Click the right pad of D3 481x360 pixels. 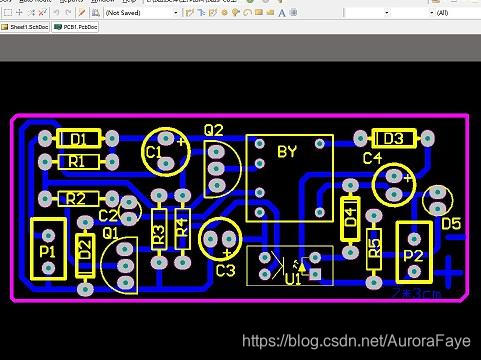(x=428, y=138)
